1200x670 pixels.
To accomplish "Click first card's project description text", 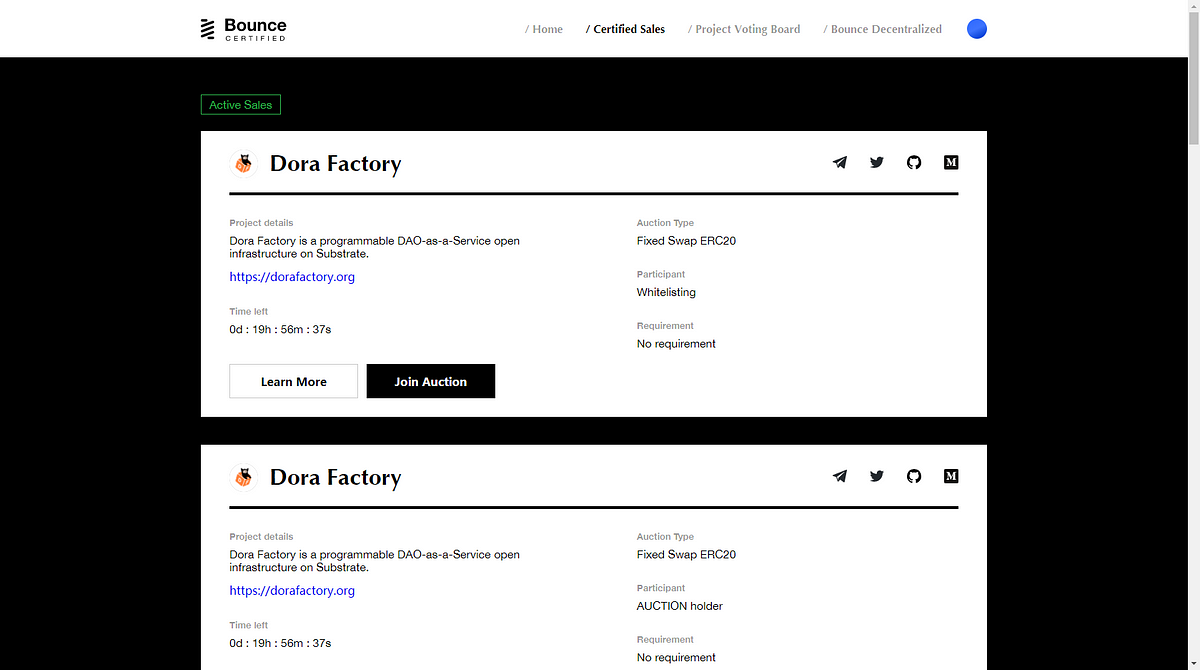I will click(375, 247).
